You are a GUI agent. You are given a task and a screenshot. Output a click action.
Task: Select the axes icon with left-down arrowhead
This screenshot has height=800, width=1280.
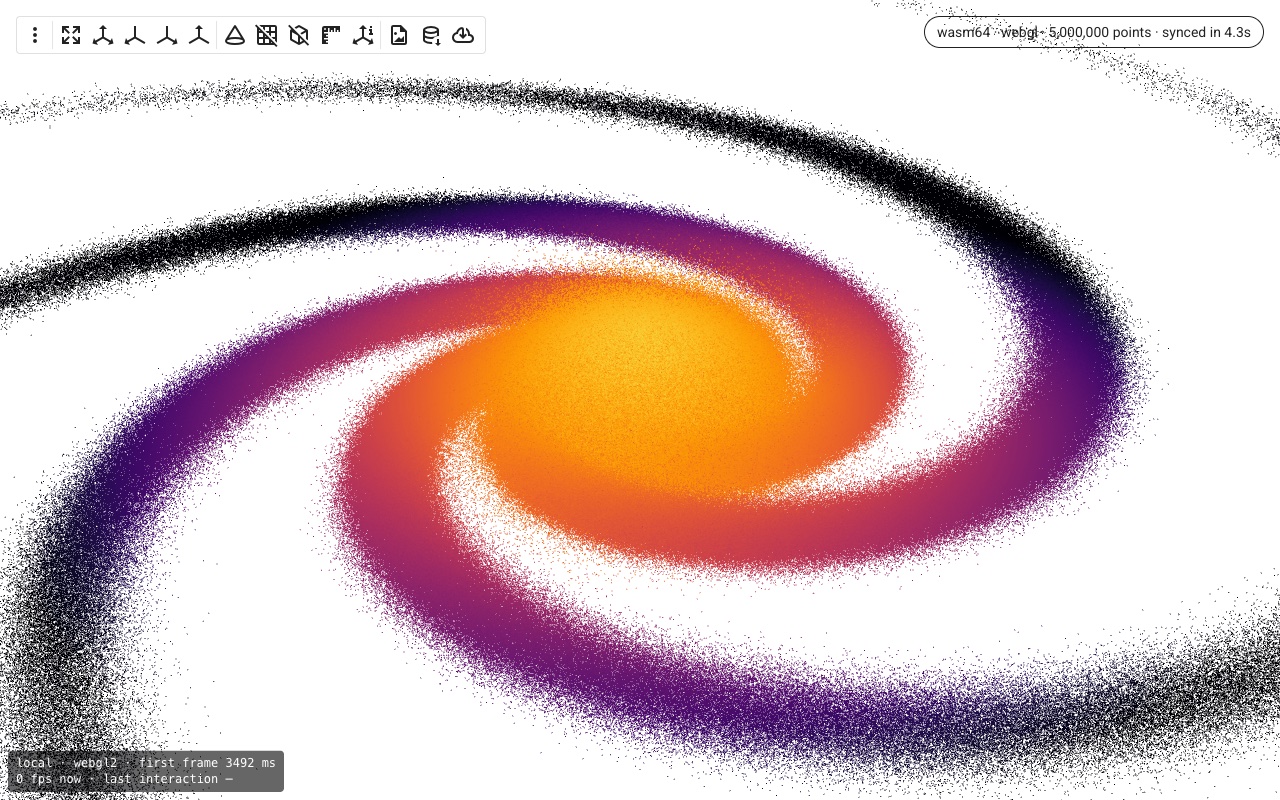click(x=135, y=35)
